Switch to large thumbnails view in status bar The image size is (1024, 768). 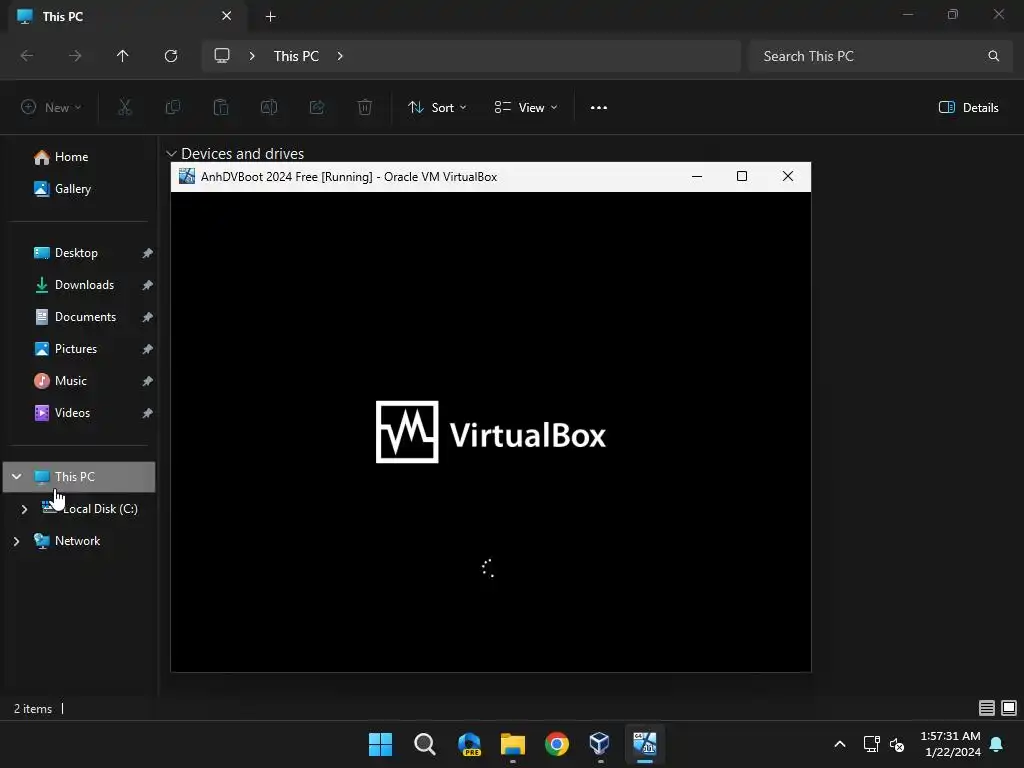(1009, 708)
